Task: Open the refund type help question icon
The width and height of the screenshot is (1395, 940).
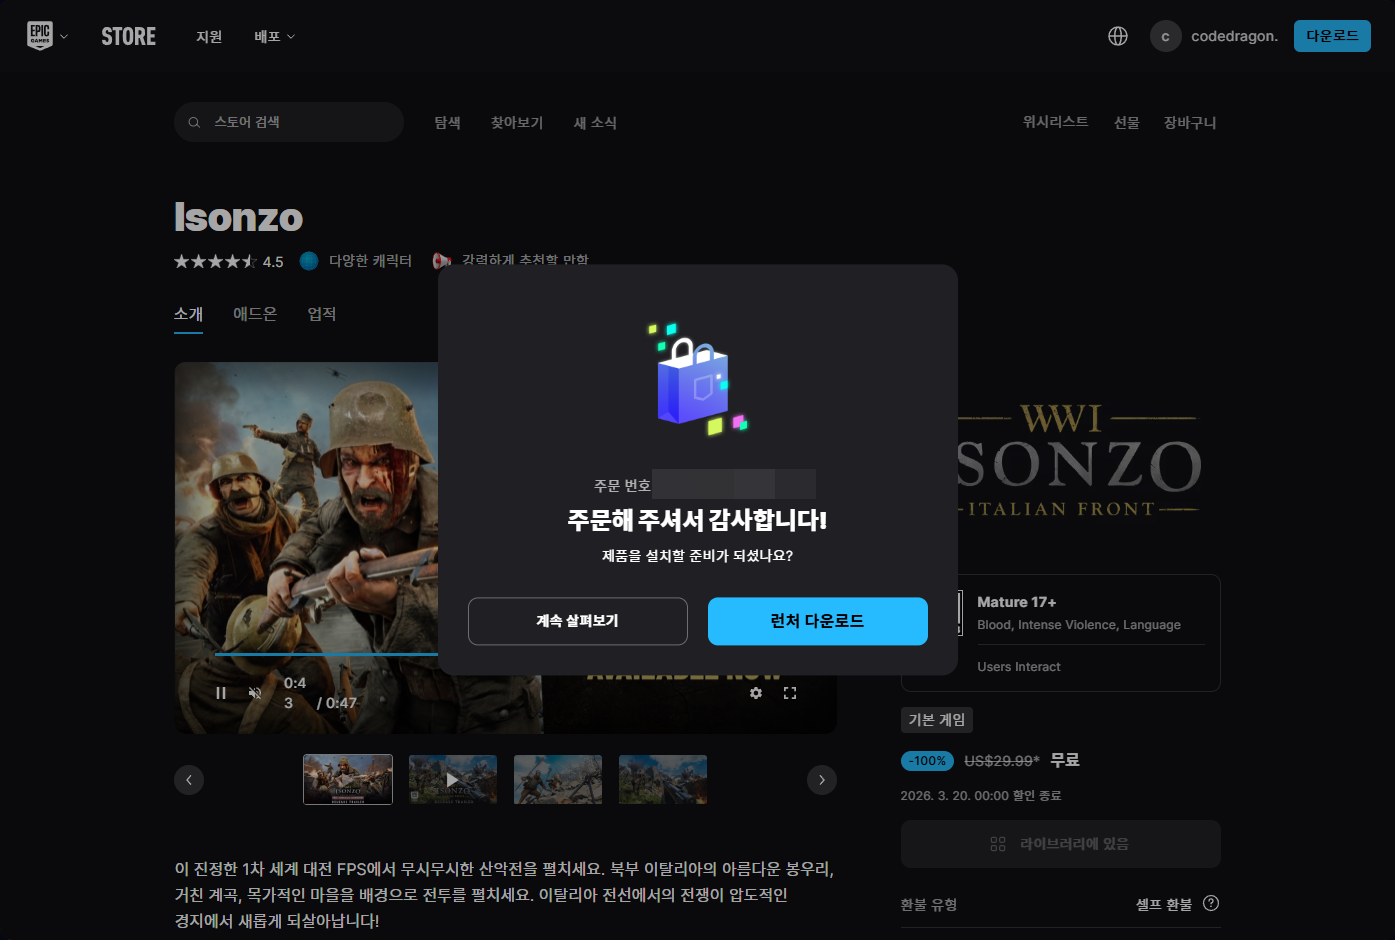Action: [x=1211, y=903]
